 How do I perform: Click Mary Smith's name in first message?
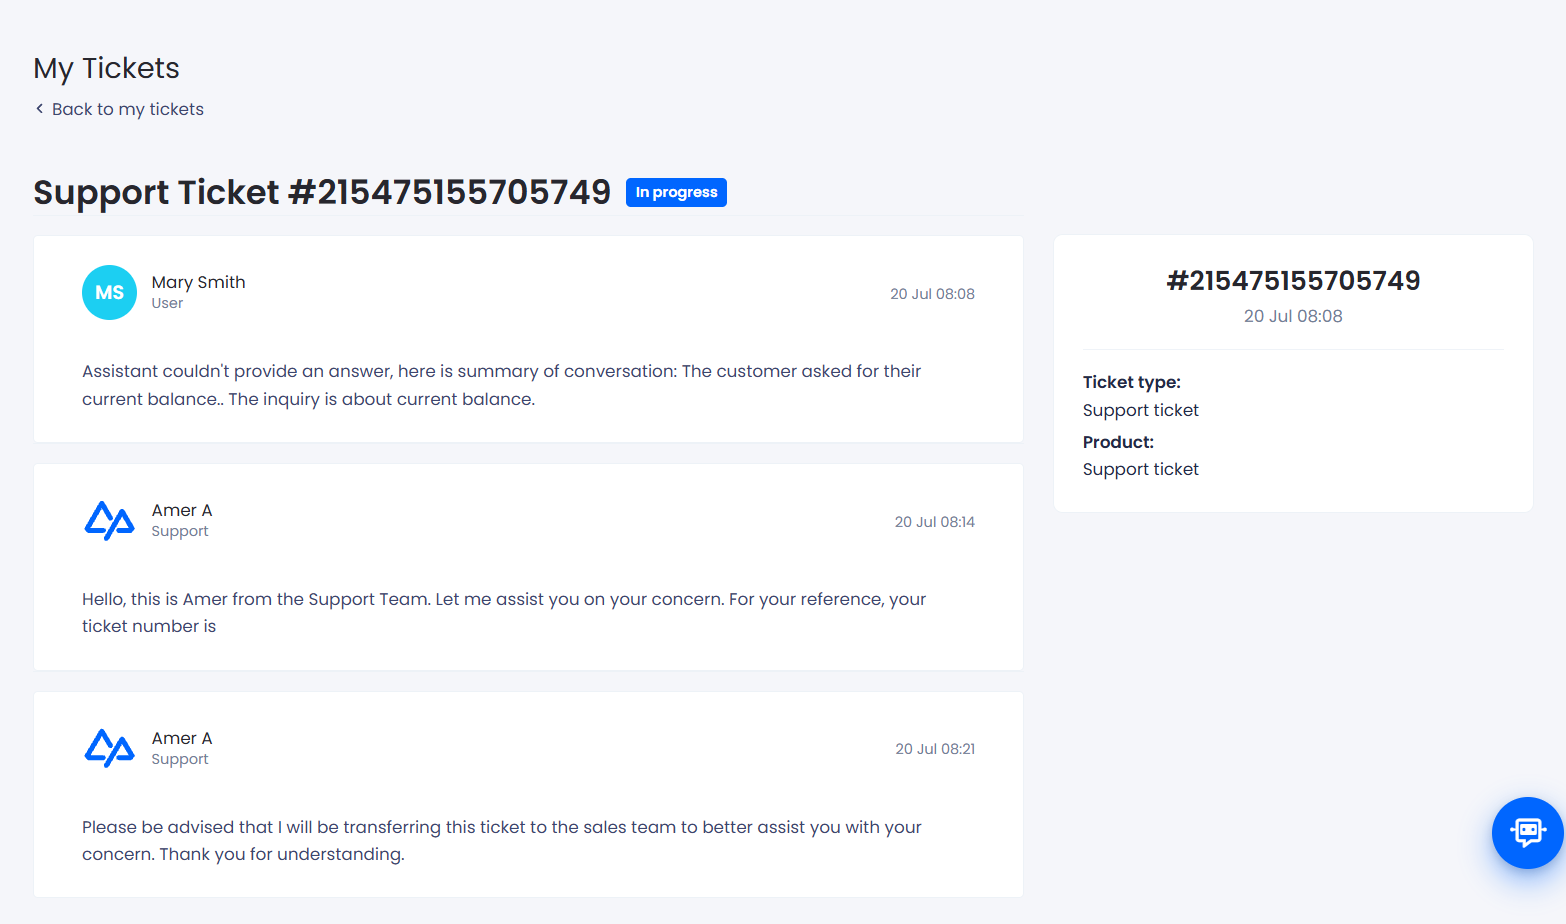(x=198, y=282)
